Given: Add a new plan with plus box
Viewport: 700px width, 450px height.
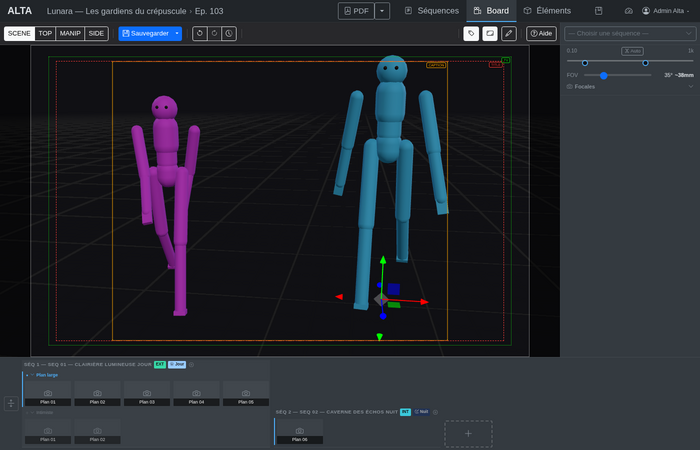Looking at the screenshot, I should tap(468, 433).
